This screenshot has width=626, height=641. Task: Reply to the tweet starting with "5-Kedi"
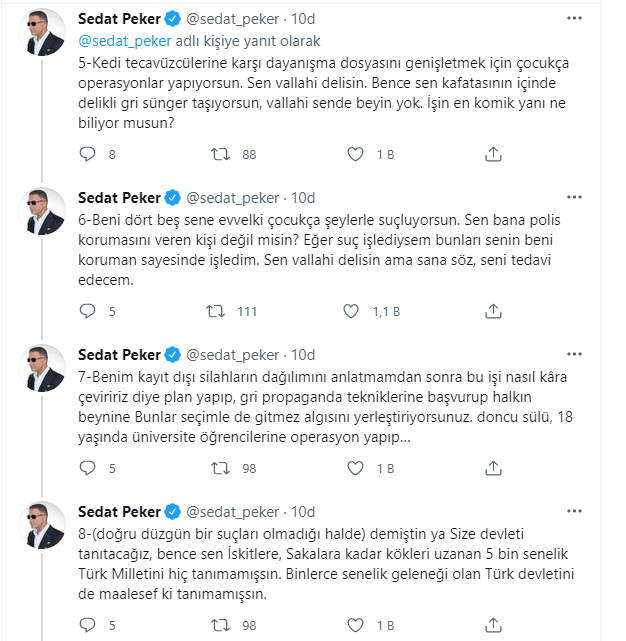[87, 155]
